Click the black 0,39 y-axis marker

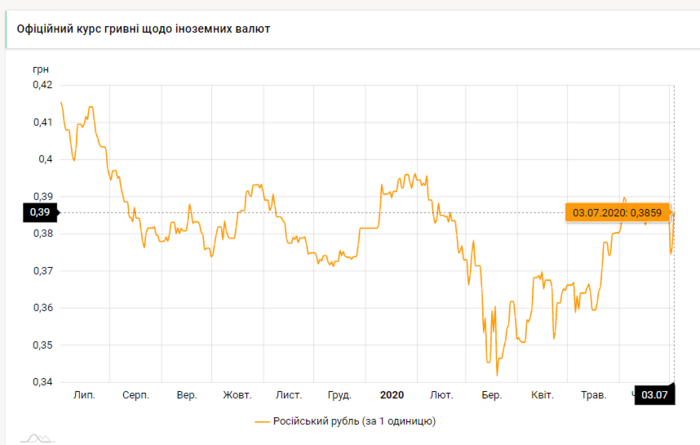[39, 213]
